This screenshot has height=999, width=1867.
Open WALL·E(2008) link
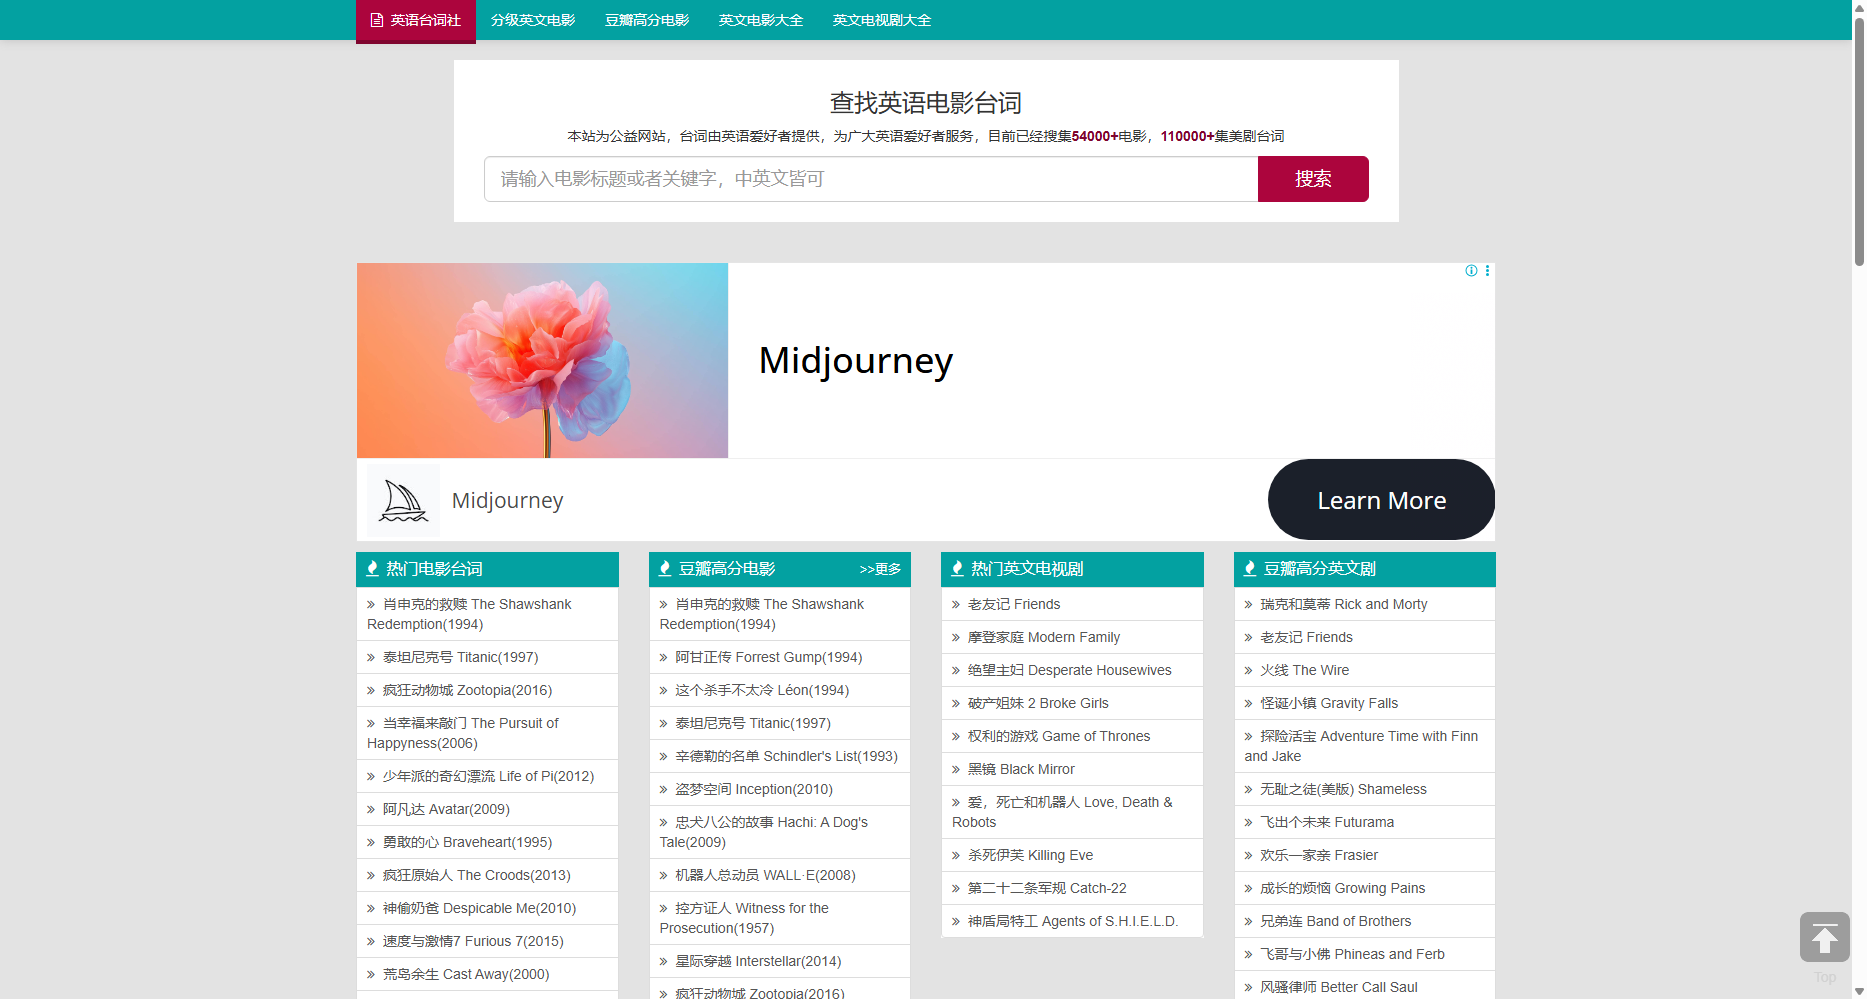pyautogui.click(x=765, y=875)
